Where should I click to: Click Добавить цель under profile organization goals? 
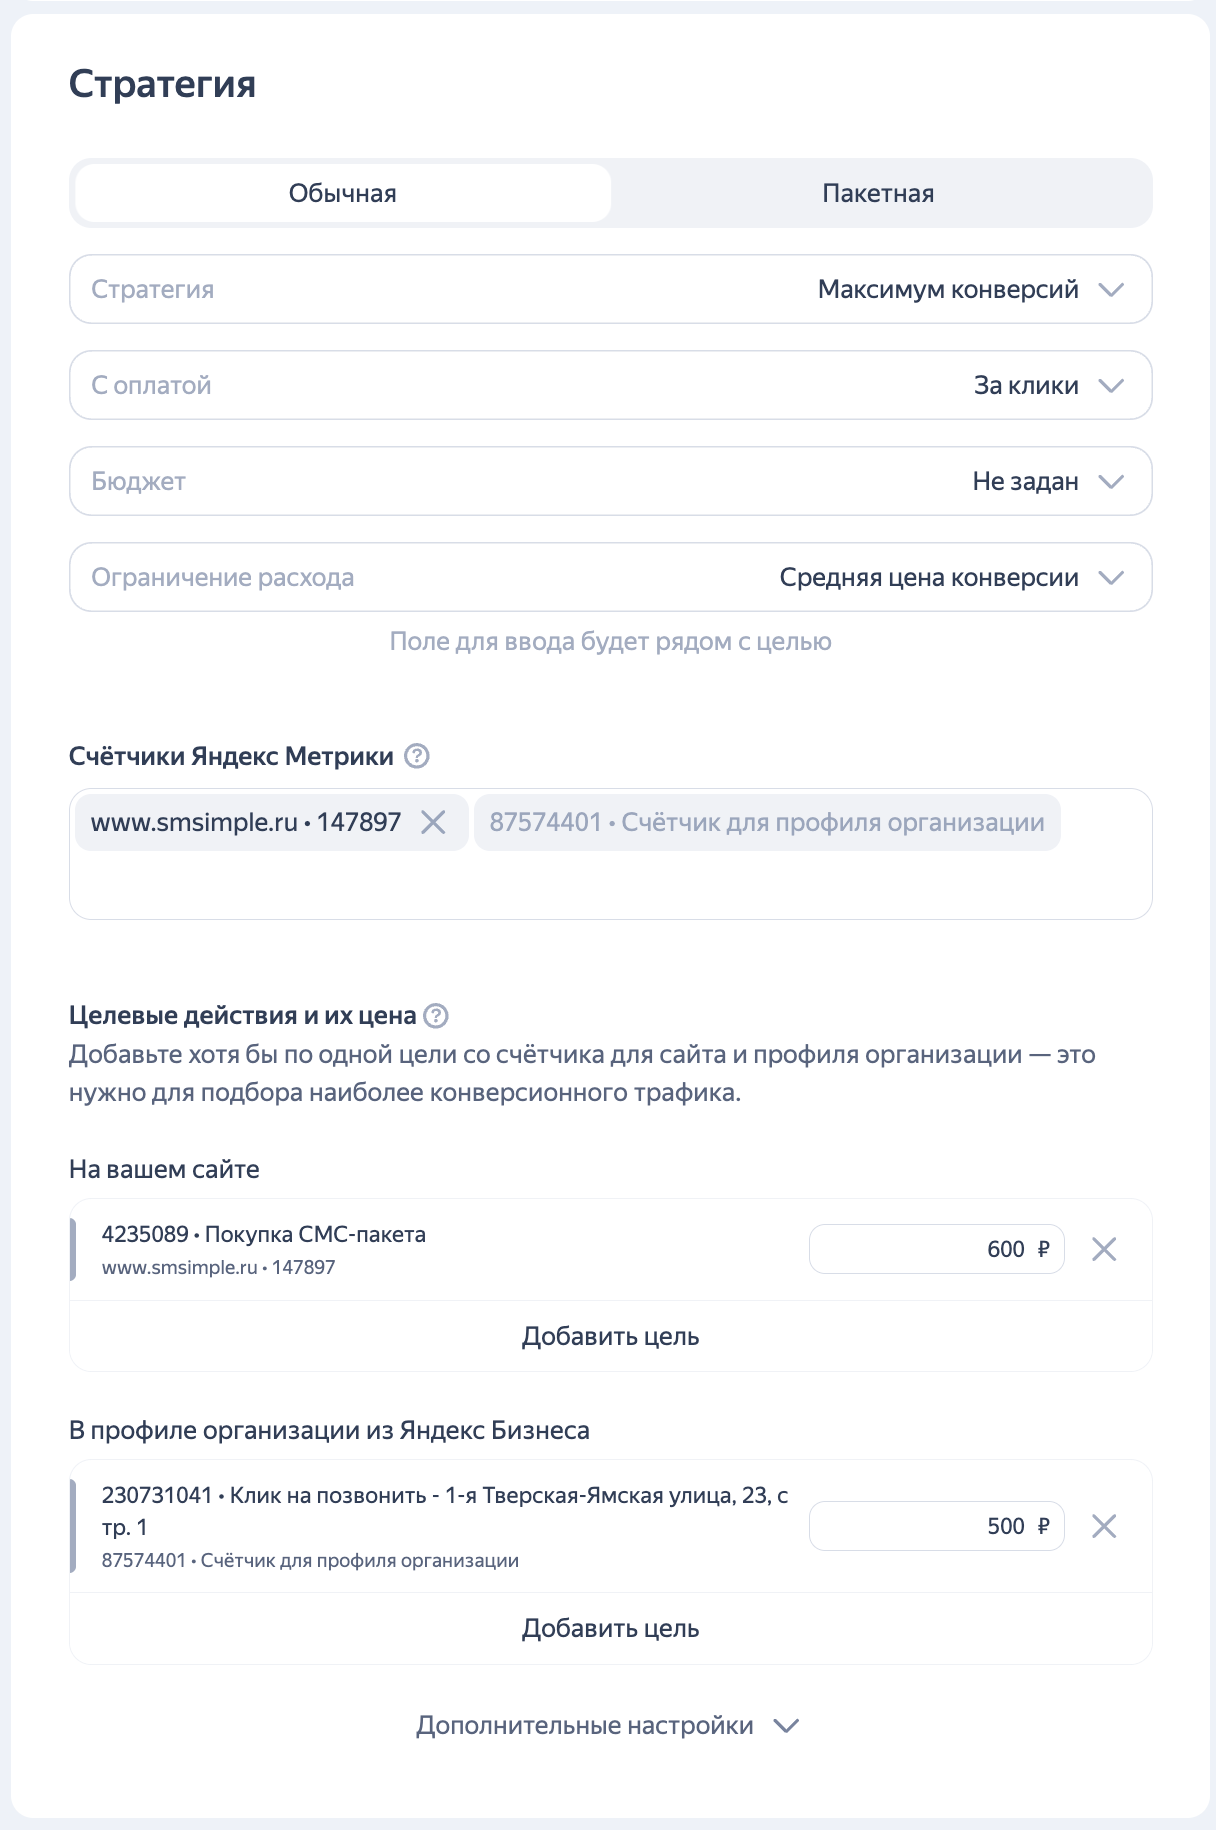click(x=610, y=1628)
